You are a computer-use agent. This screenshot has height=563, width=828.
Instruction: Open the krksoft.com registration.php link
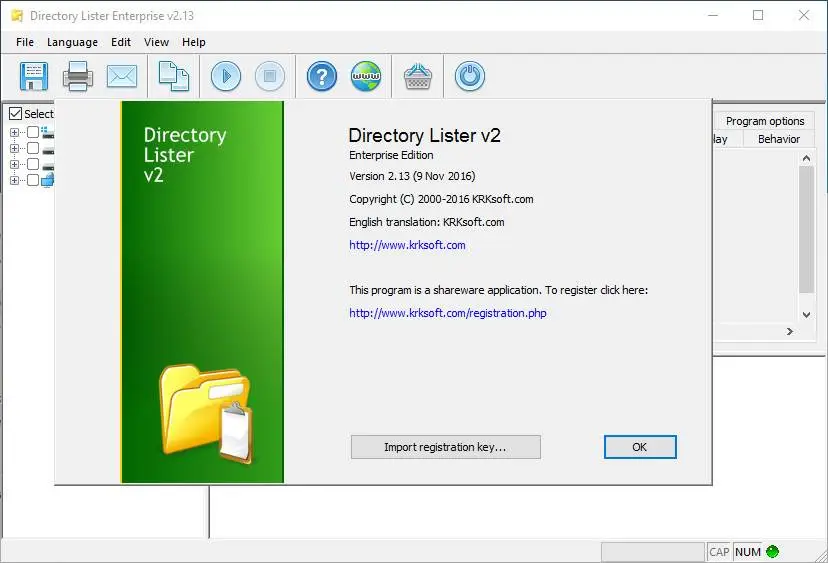[x=448, y=313]
